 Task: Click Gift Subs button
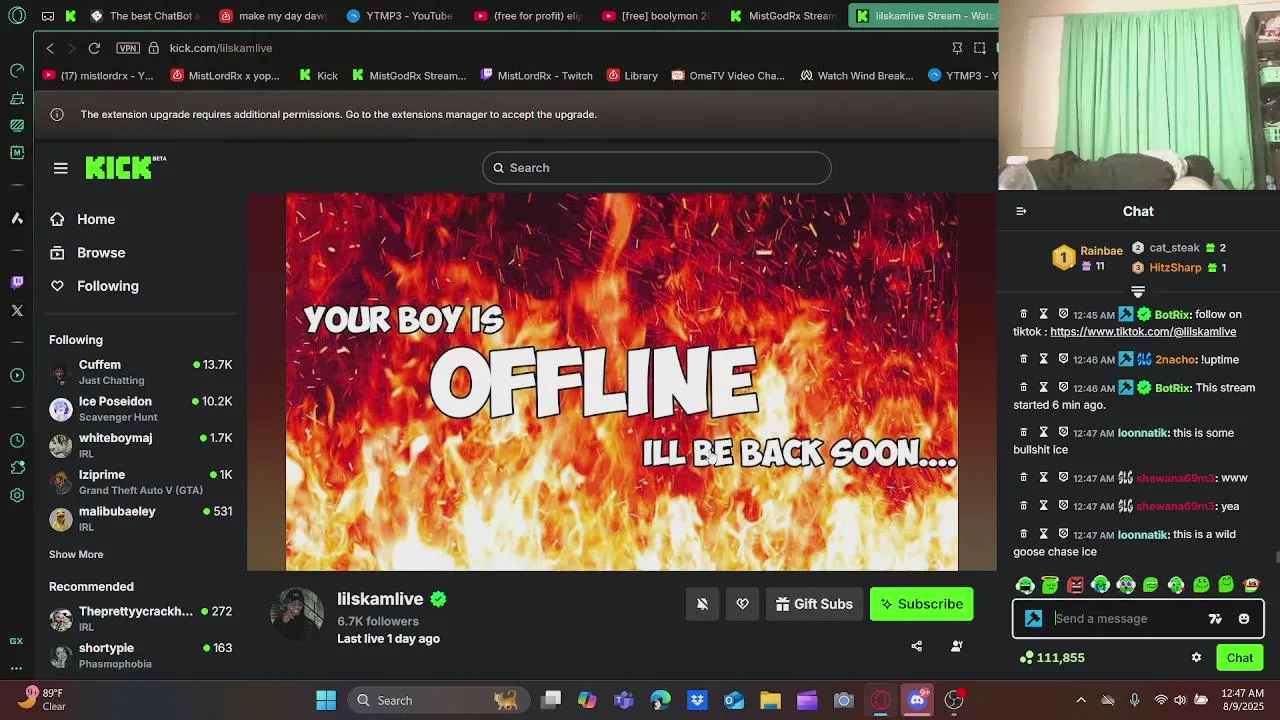tap(814, 604)
